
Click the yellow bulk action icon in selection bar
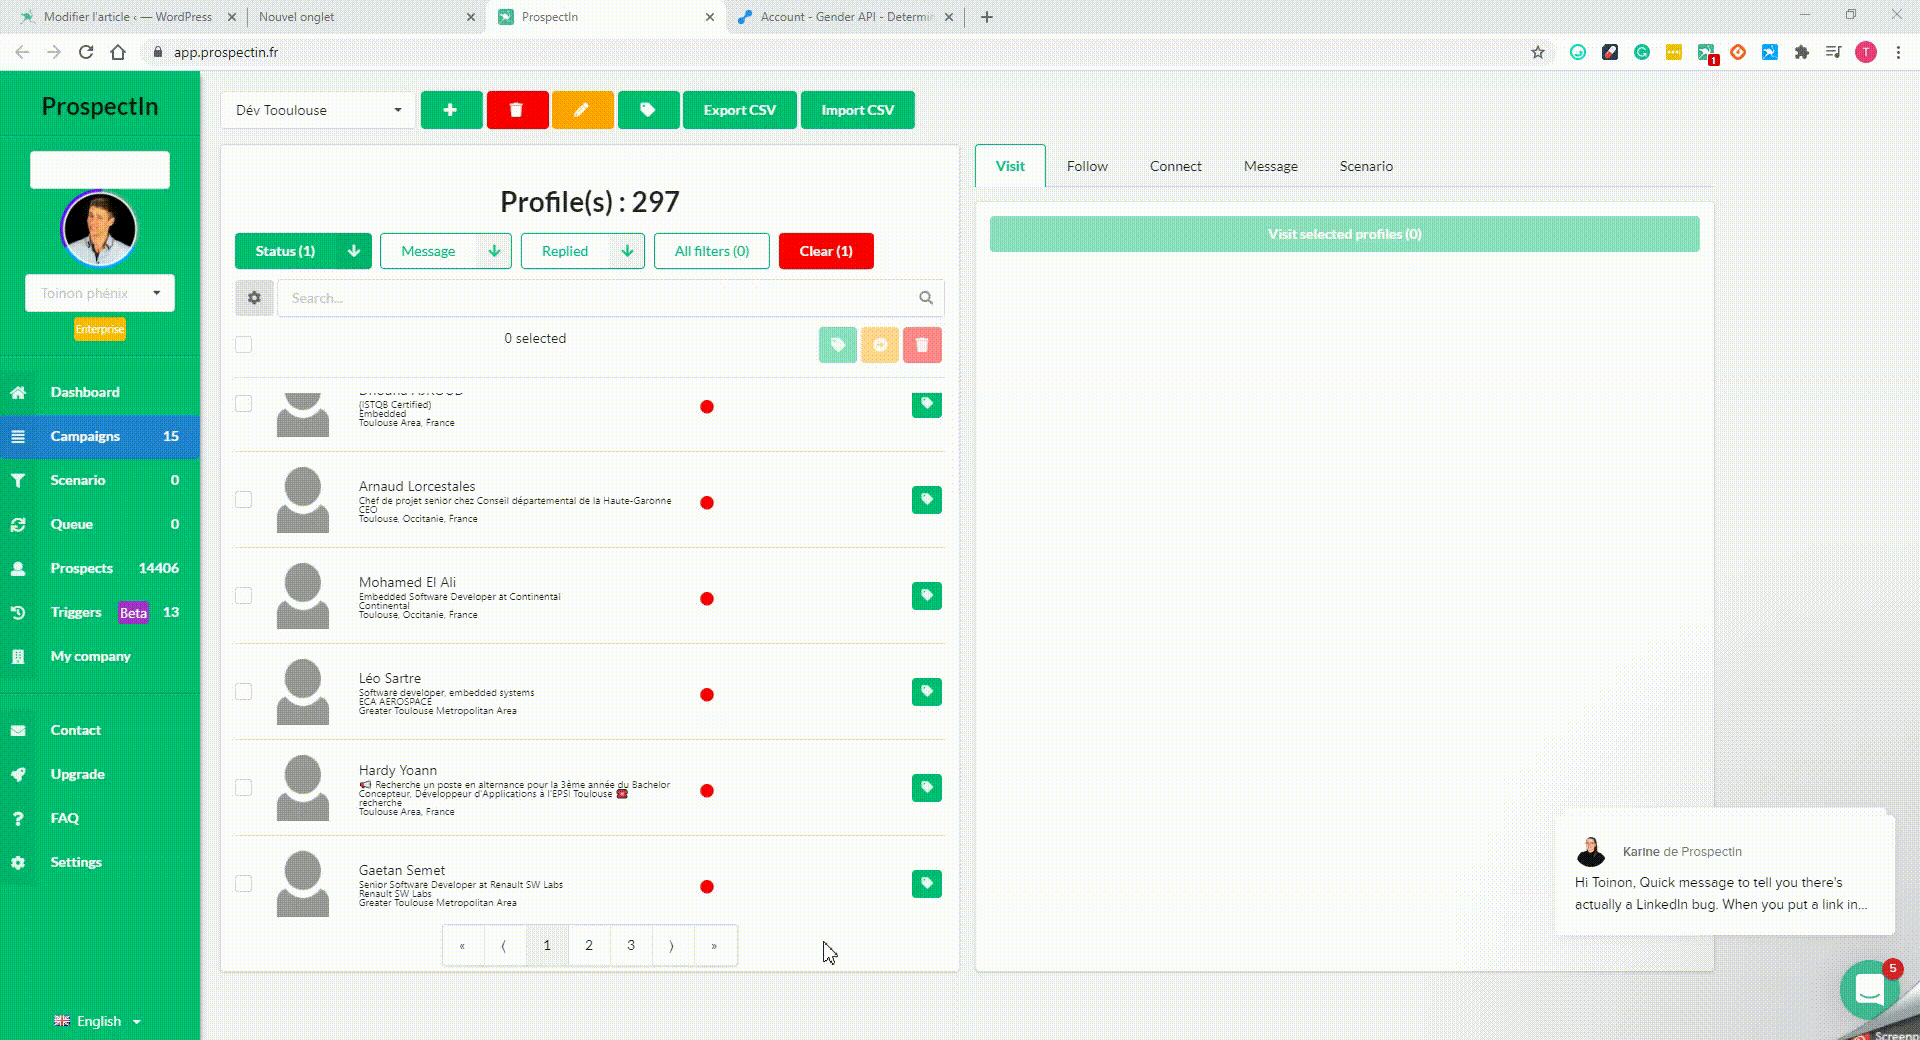point(880,345)
